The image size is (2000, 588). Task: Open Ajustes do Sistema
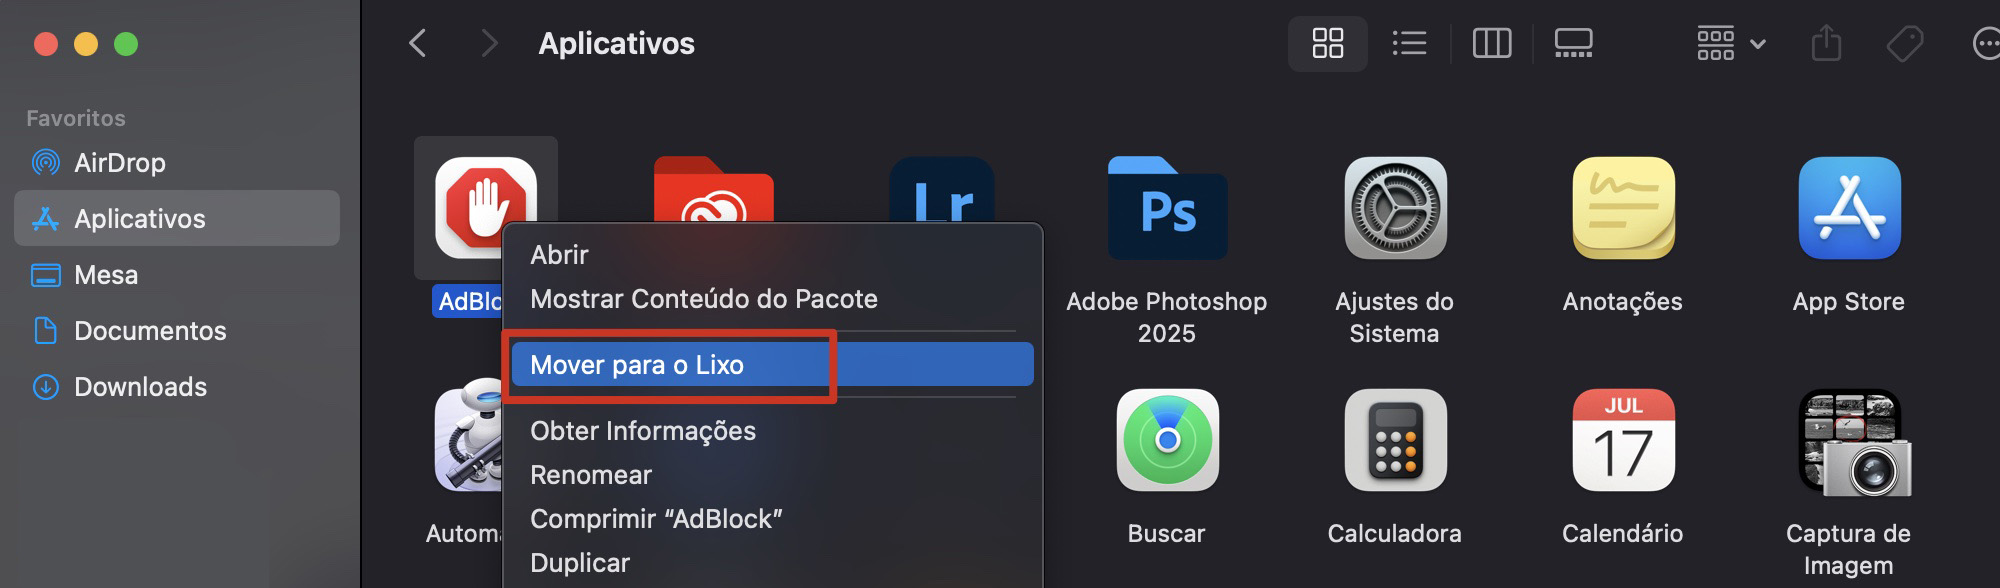tap(1394, 210)
